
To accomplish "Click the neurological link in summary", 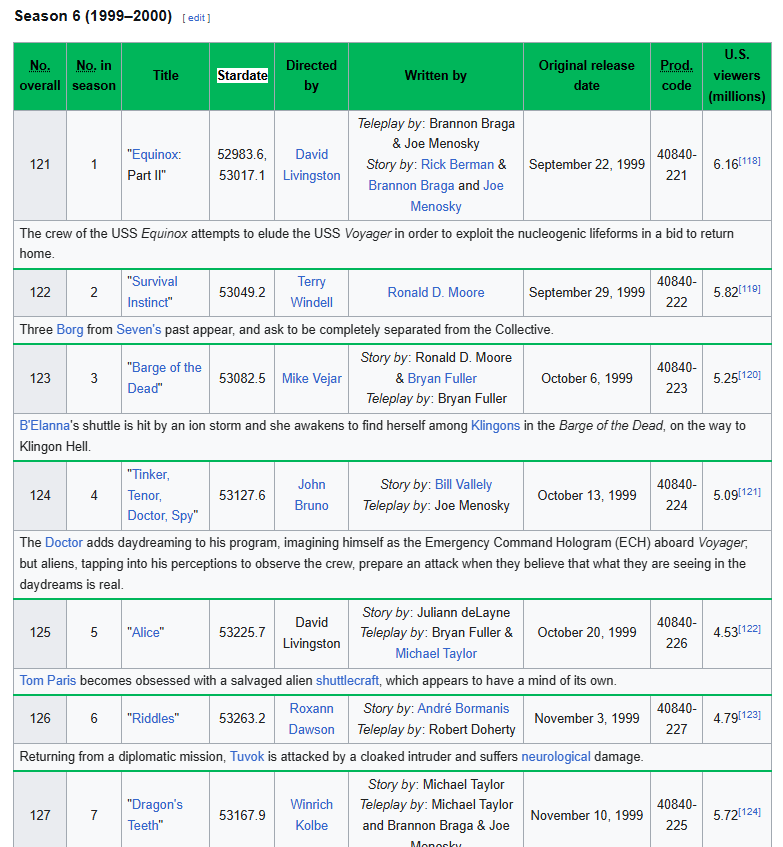I will [556, 756].
